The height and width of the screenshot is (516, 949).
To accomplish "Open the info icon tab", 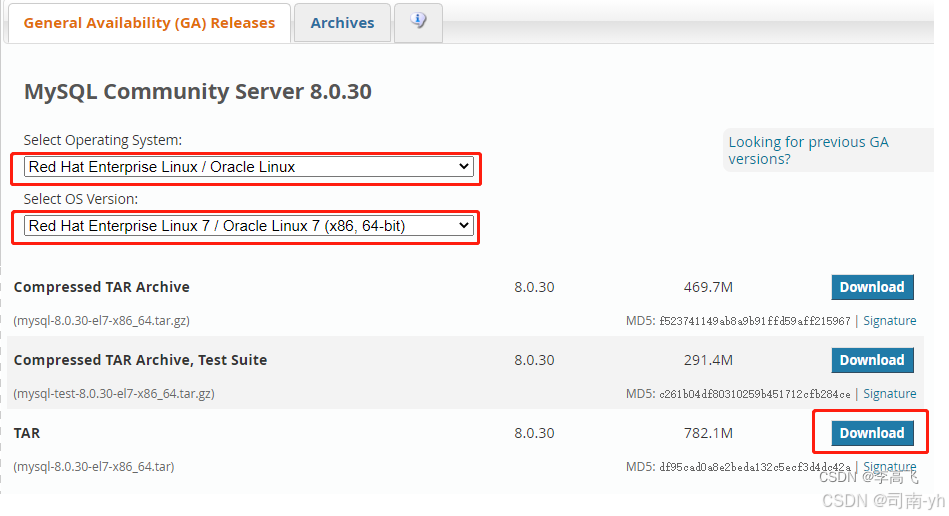I will click(418, 22).
